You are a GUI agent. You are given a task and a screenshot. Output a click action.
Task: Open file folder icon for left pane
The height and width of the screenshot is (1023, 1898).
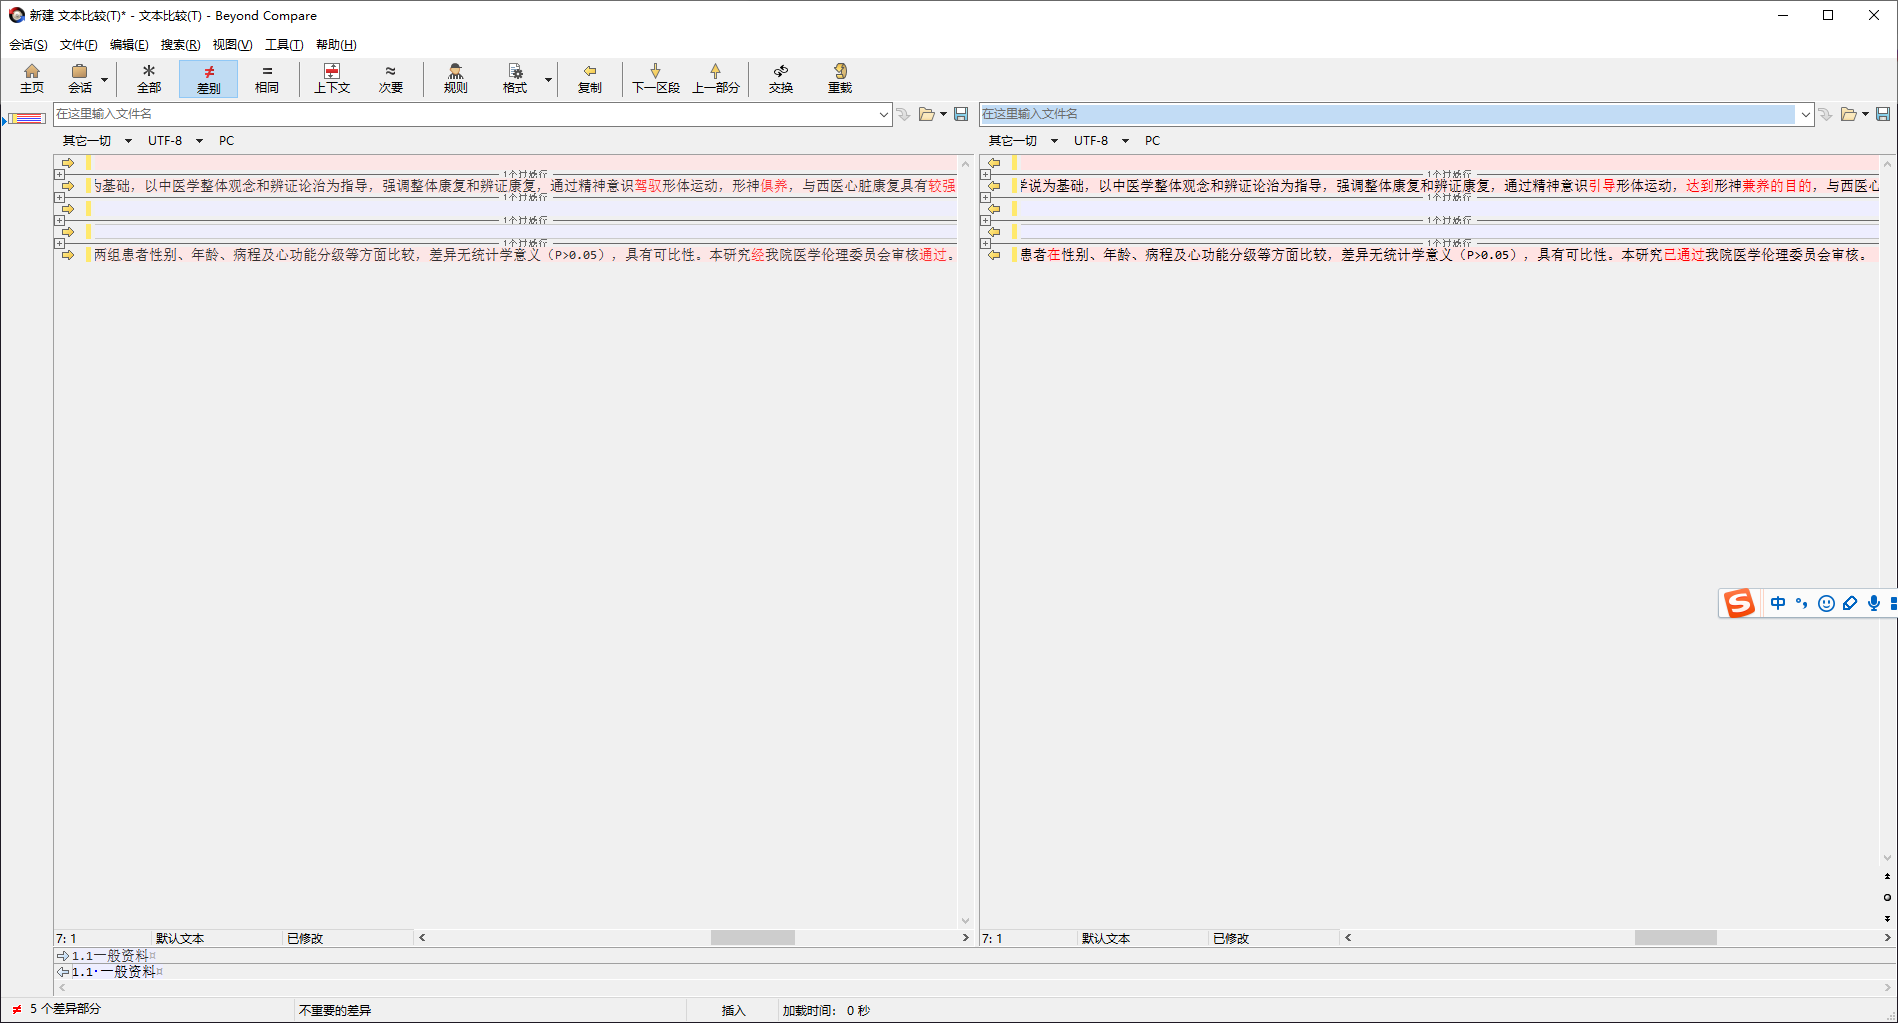[x=927, y=114]
